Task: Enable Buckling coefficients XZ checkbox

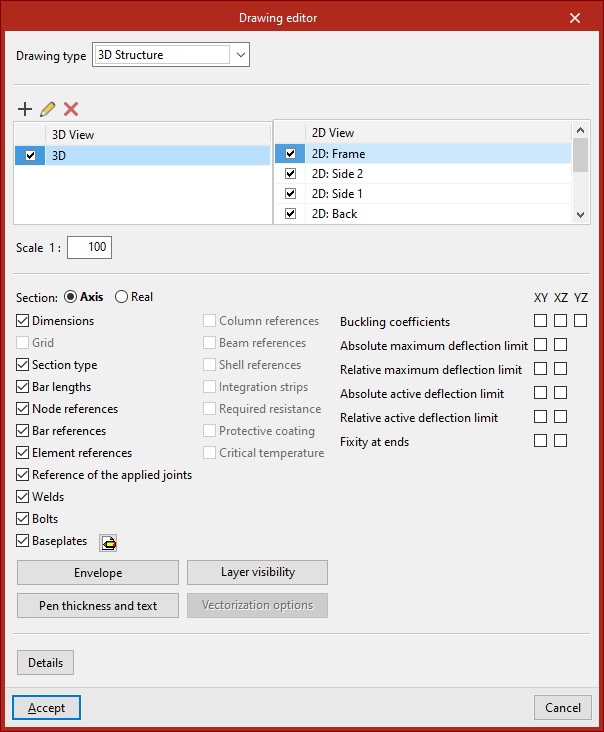Action: pyautogui.click(x=561, y=321)
